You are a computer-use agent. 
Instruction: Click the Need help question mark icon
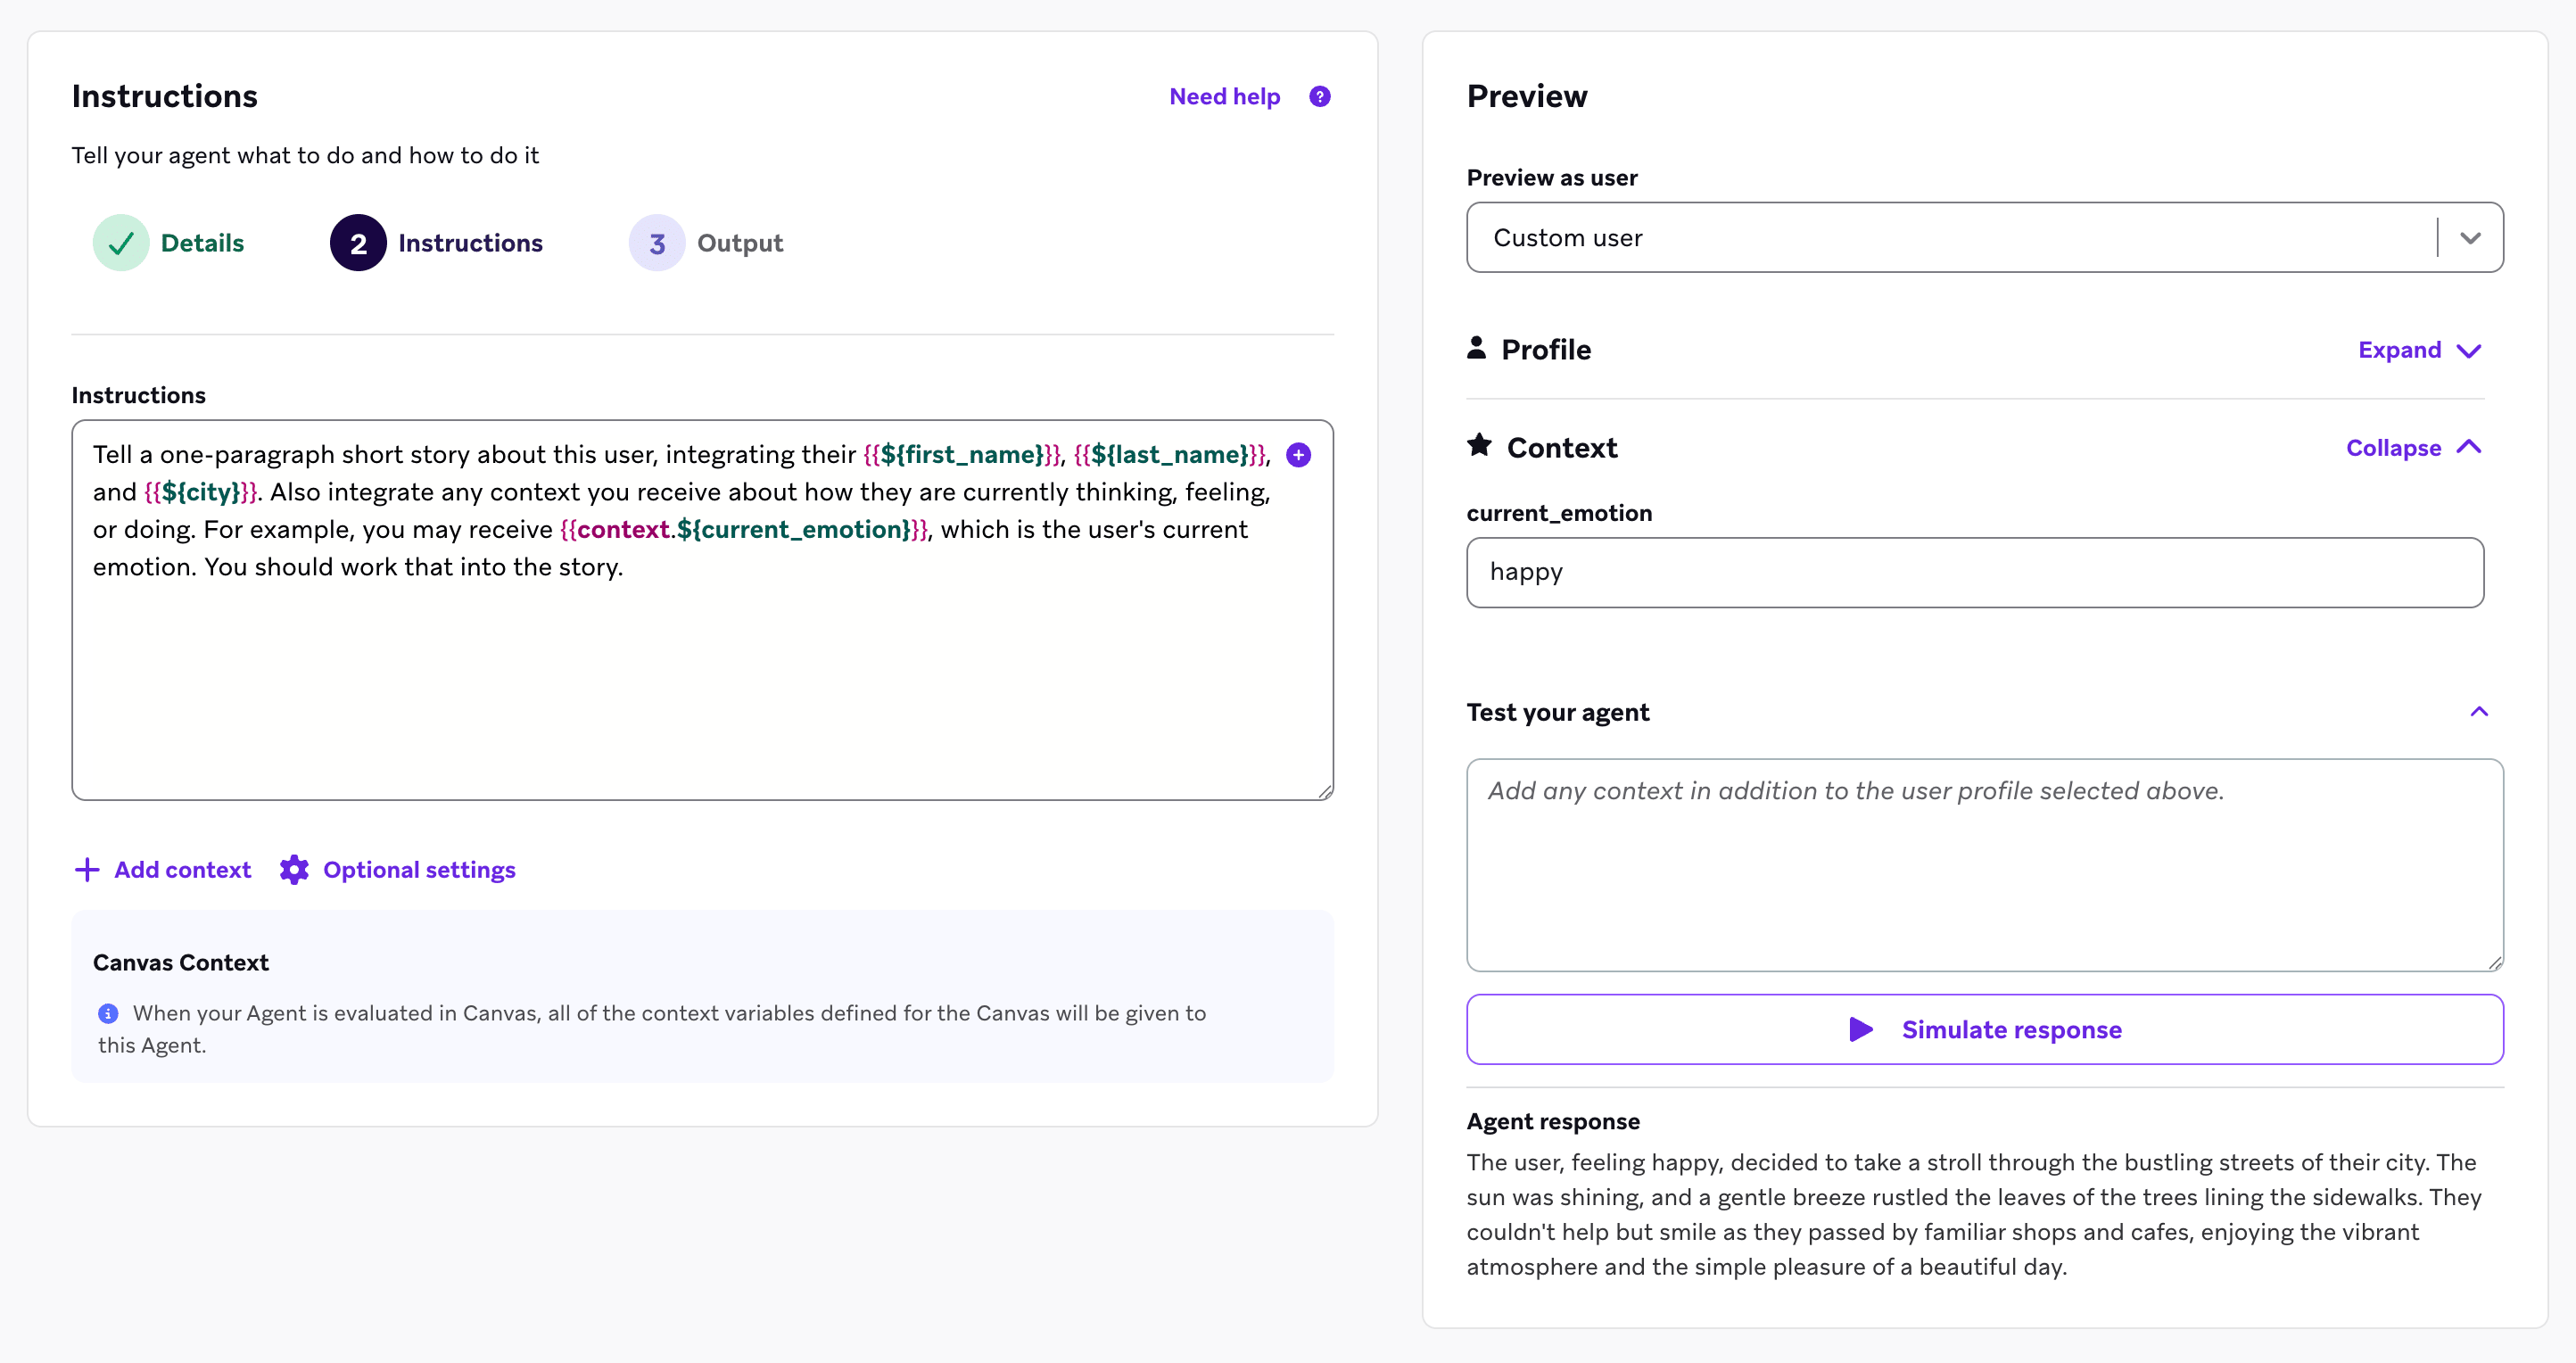[x=1319, y=97]
